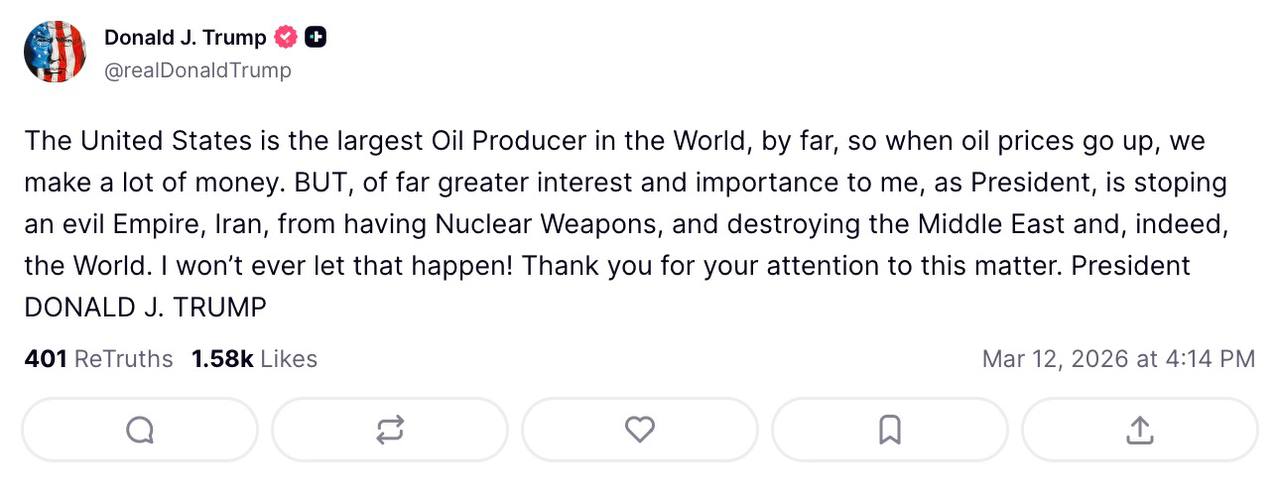1280x500 pixels.
Task: Click the Mar 12, 2026 timestamp
Action: (1118, 359)
